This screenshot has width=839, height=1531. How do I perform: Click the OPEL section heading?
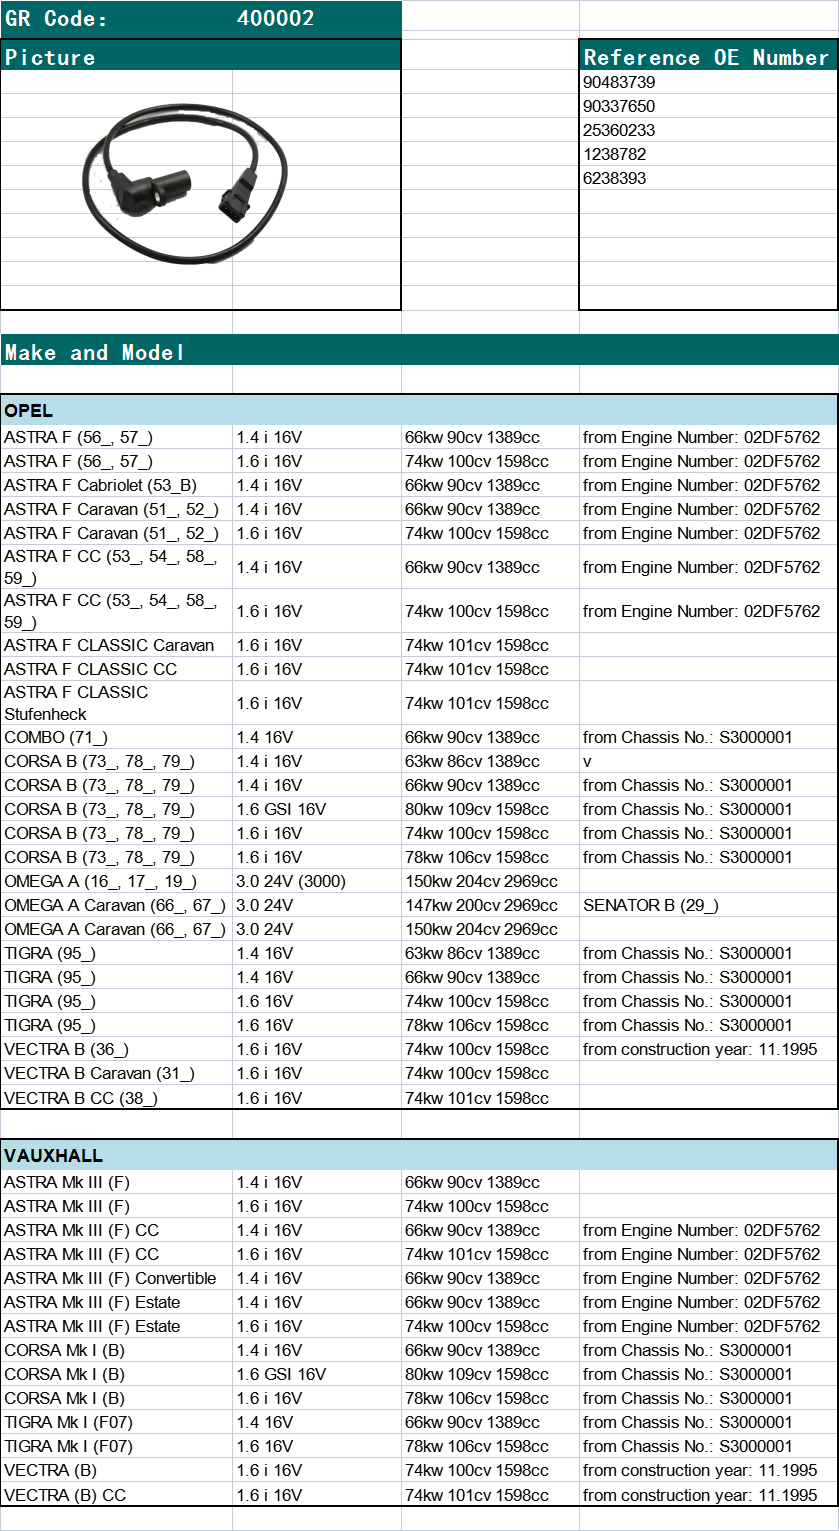click(419, 410)
